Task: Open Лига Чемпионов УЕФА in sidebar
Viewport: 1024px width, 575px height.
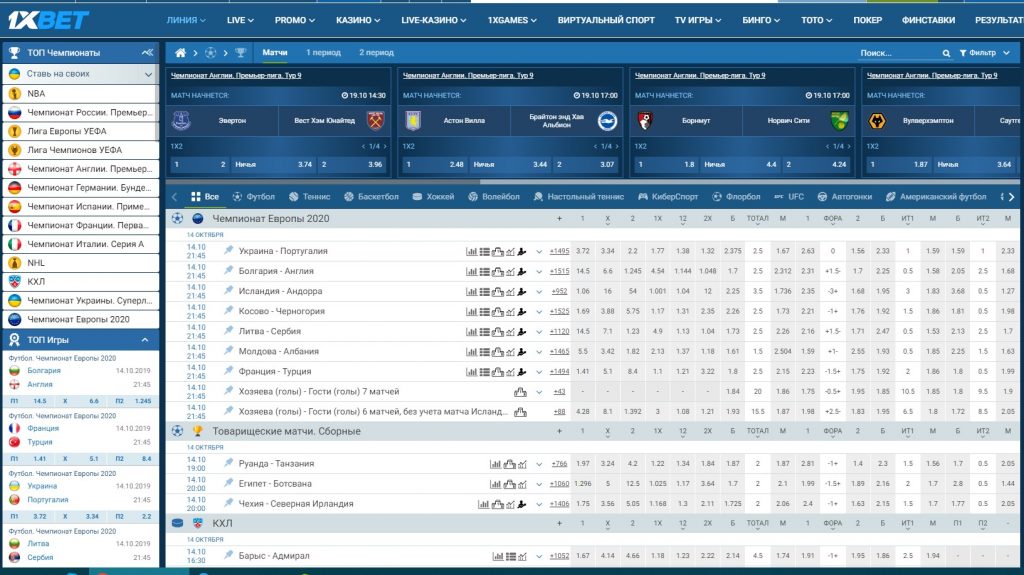Action: pyautogui.click(x=80, y=150)
